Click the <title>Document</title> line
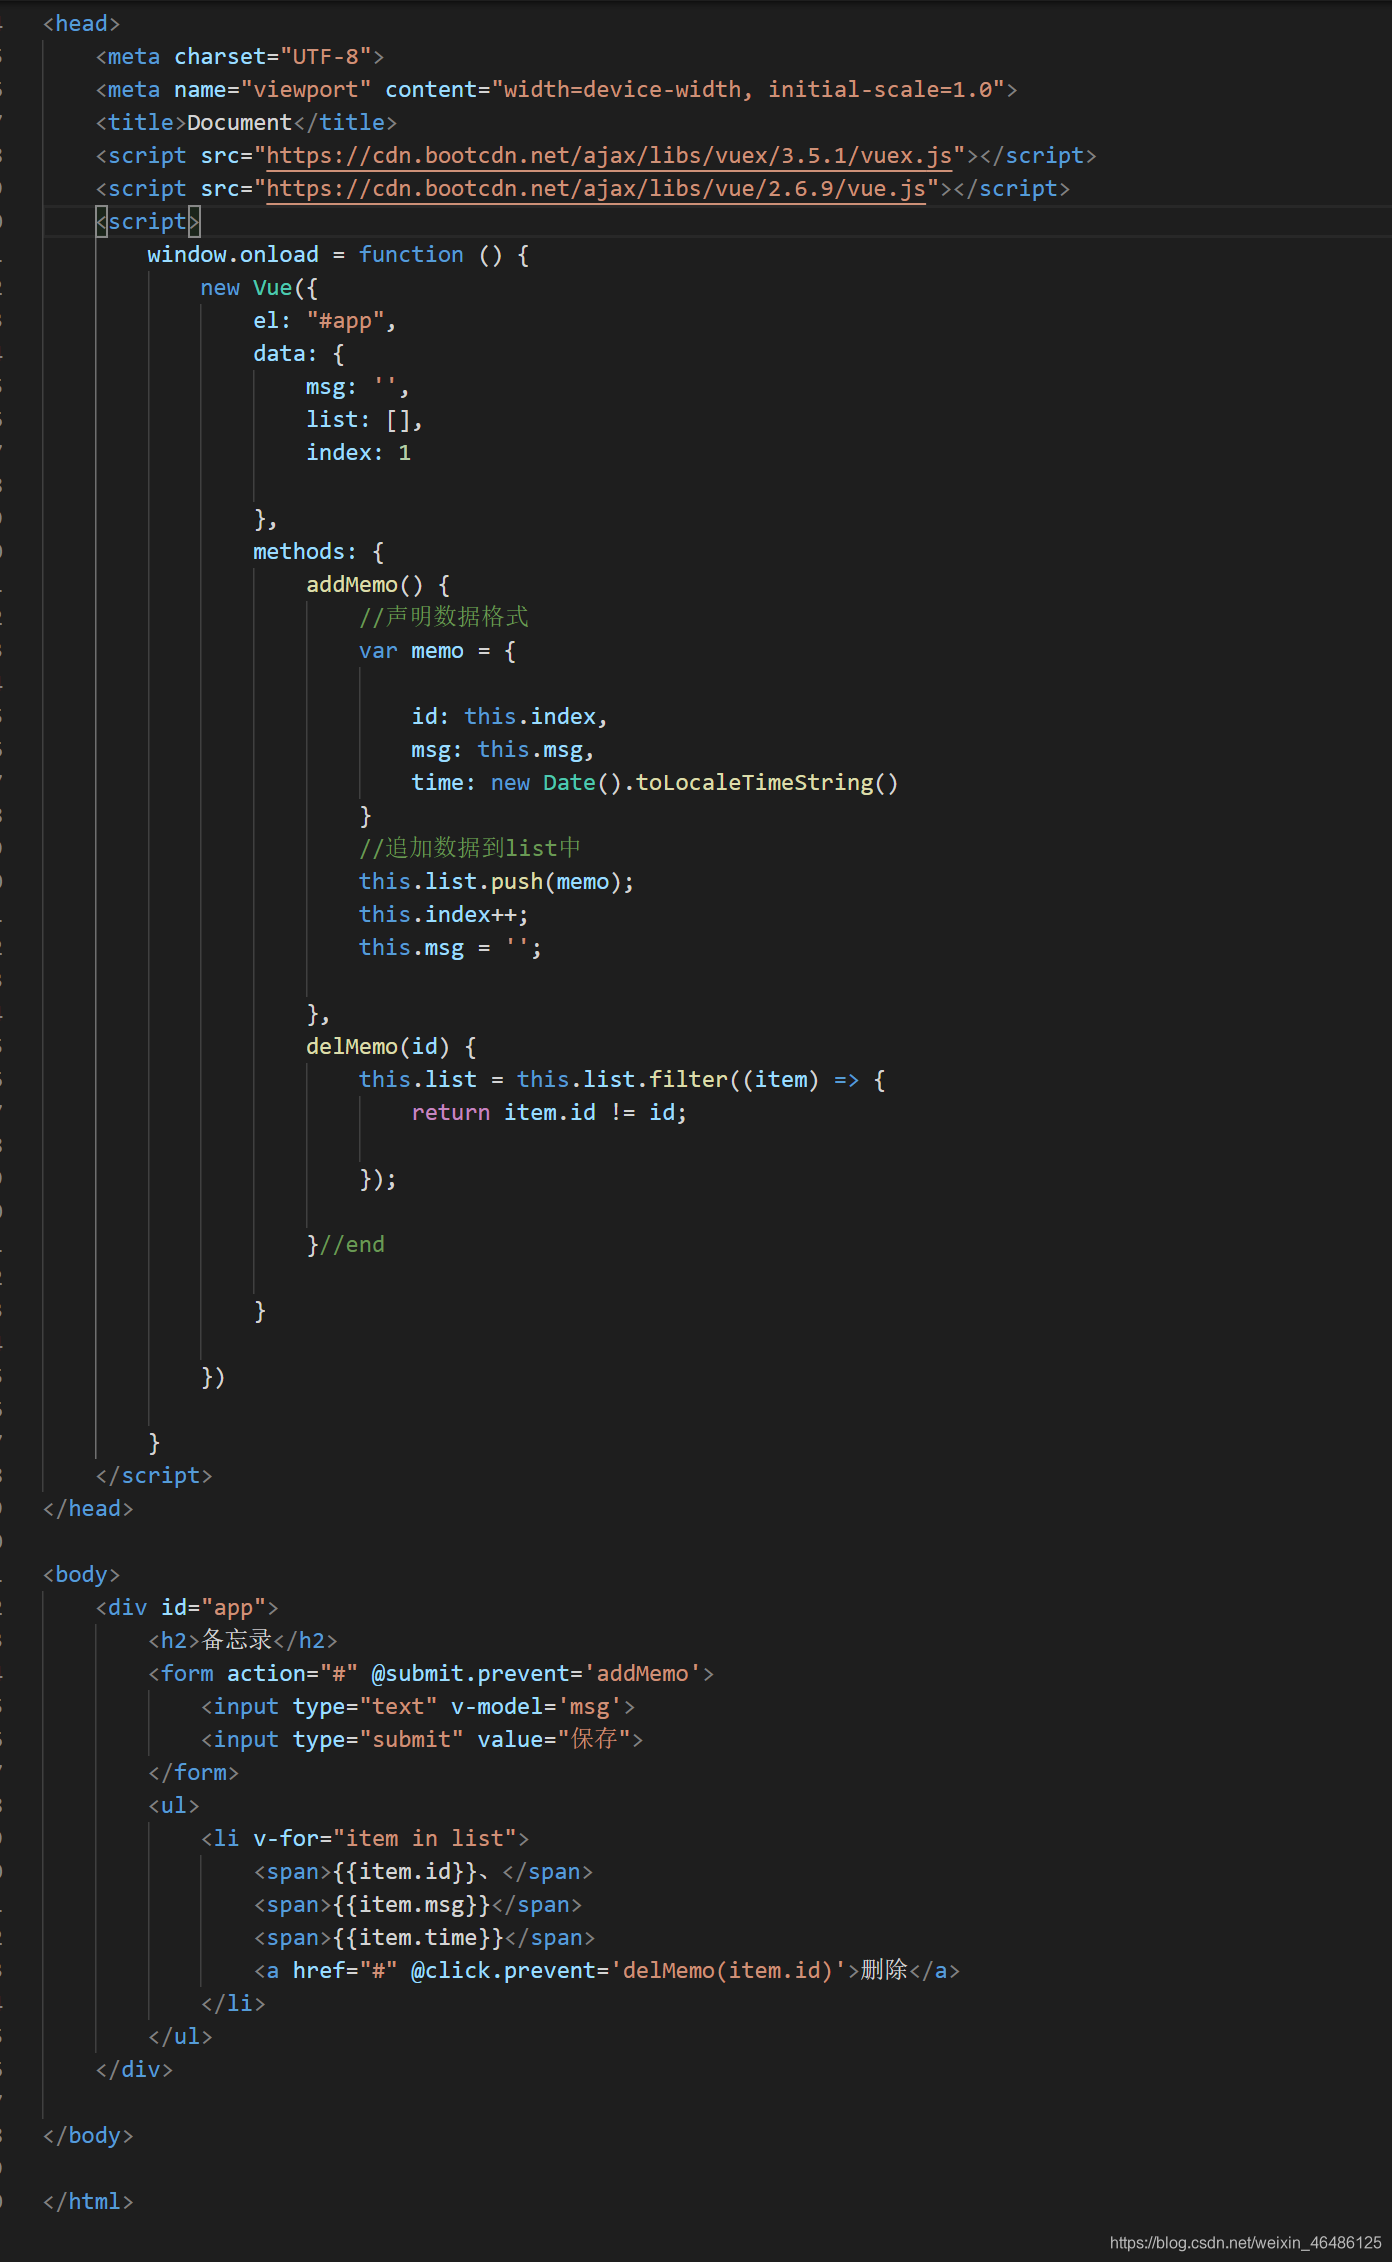1392x2262 pixels. [x=246, y=123]
